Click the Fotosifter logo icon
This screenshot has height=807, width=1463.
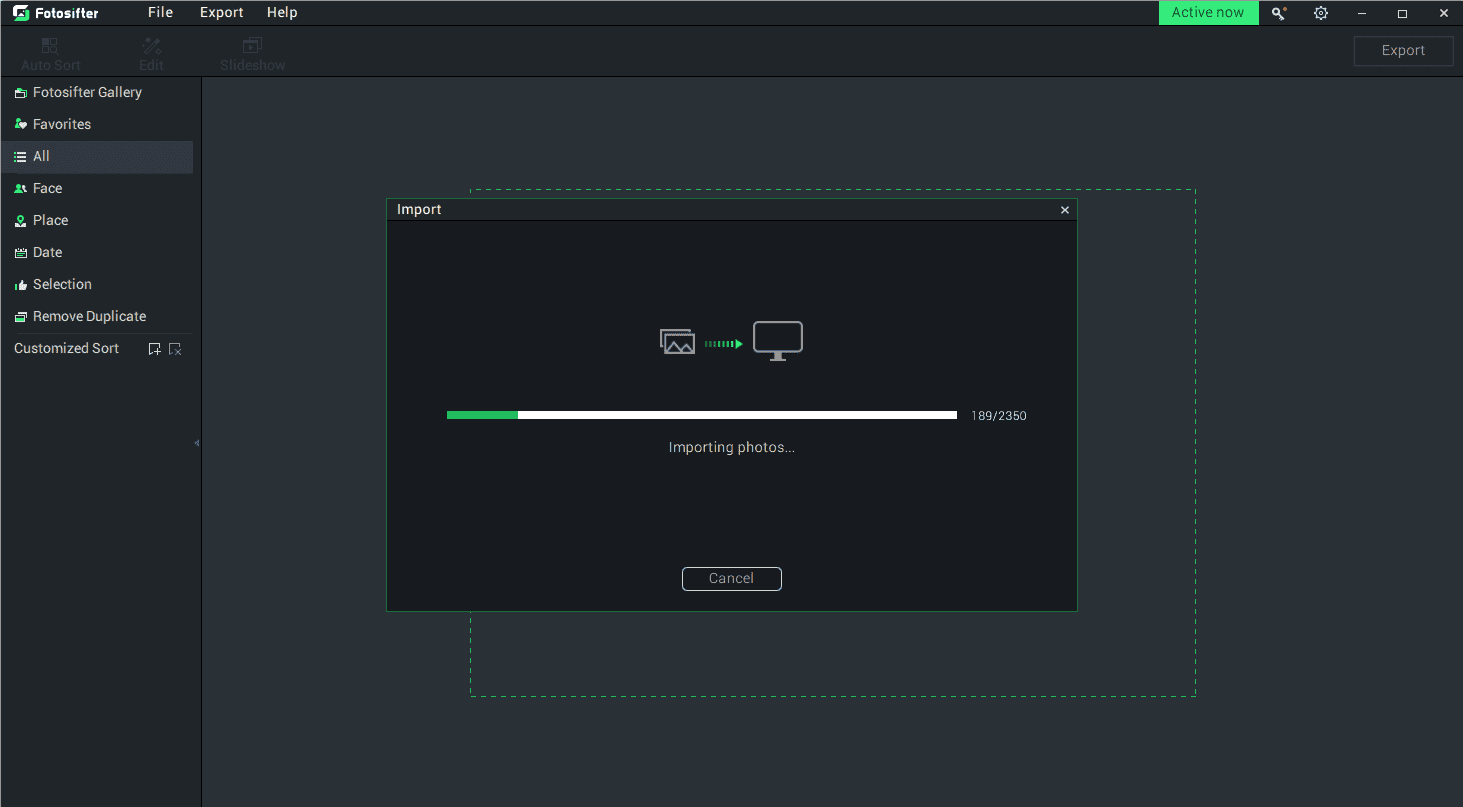(21, 13)
